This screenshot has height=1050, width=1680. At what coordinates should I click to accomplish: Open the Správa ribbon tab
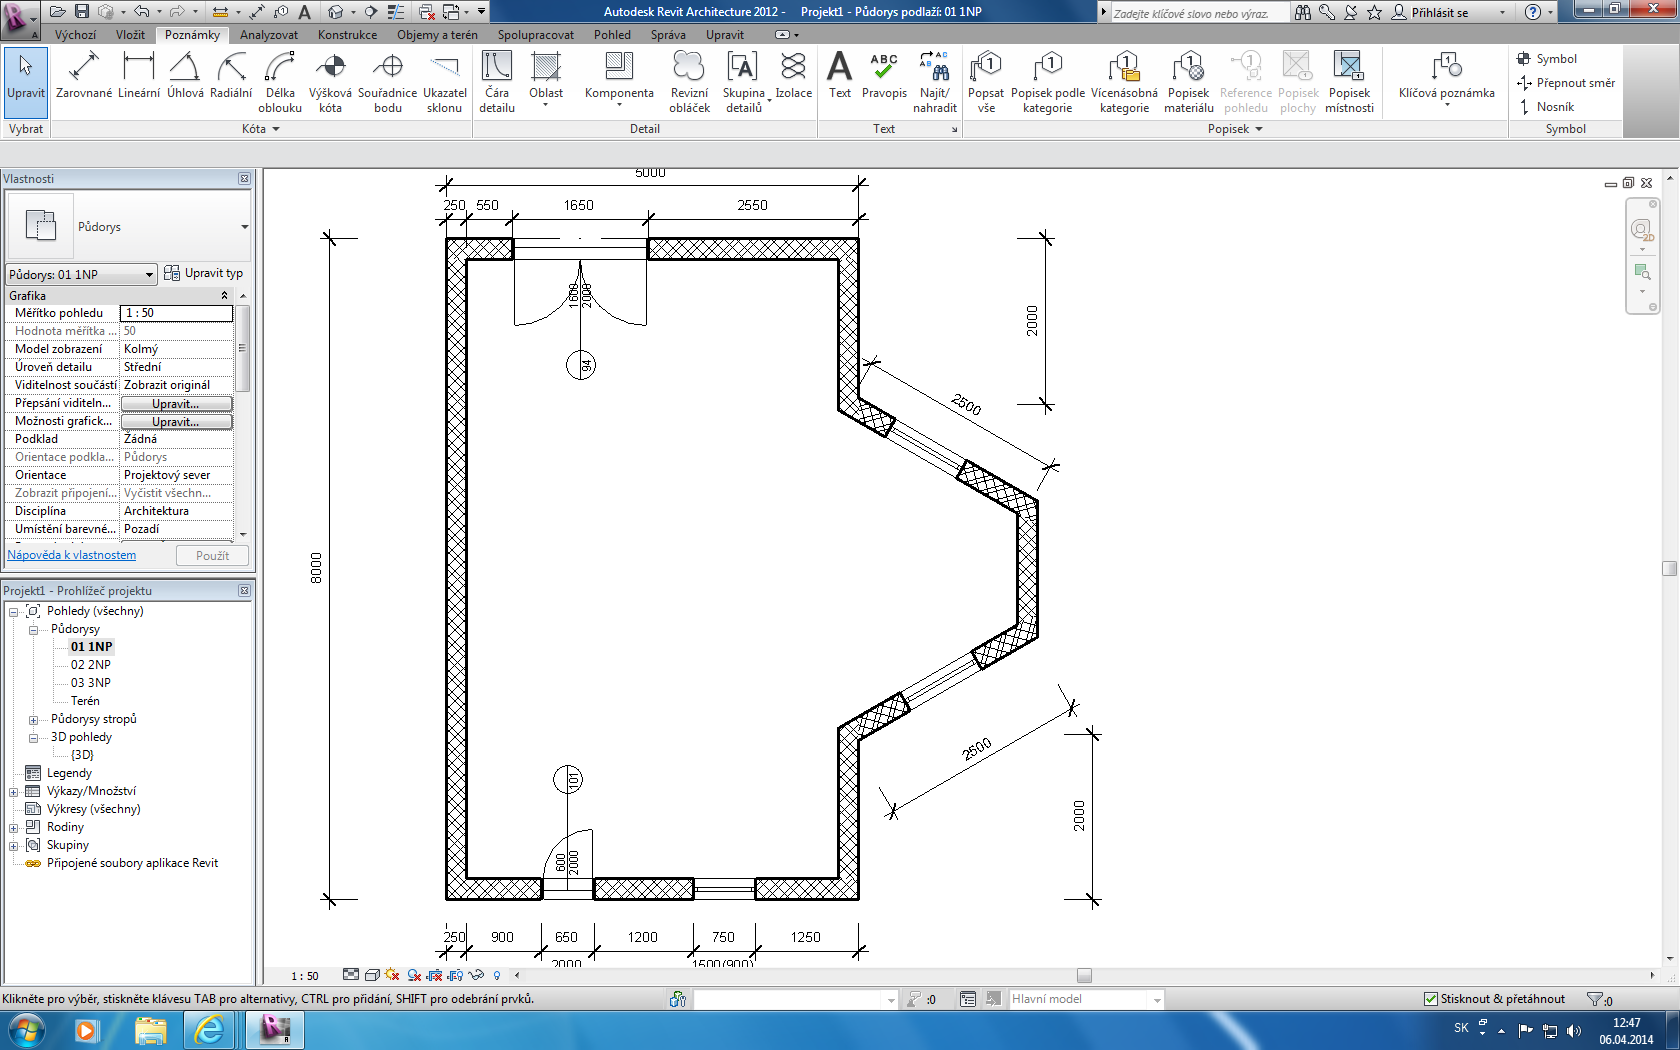tap(668, 35)
